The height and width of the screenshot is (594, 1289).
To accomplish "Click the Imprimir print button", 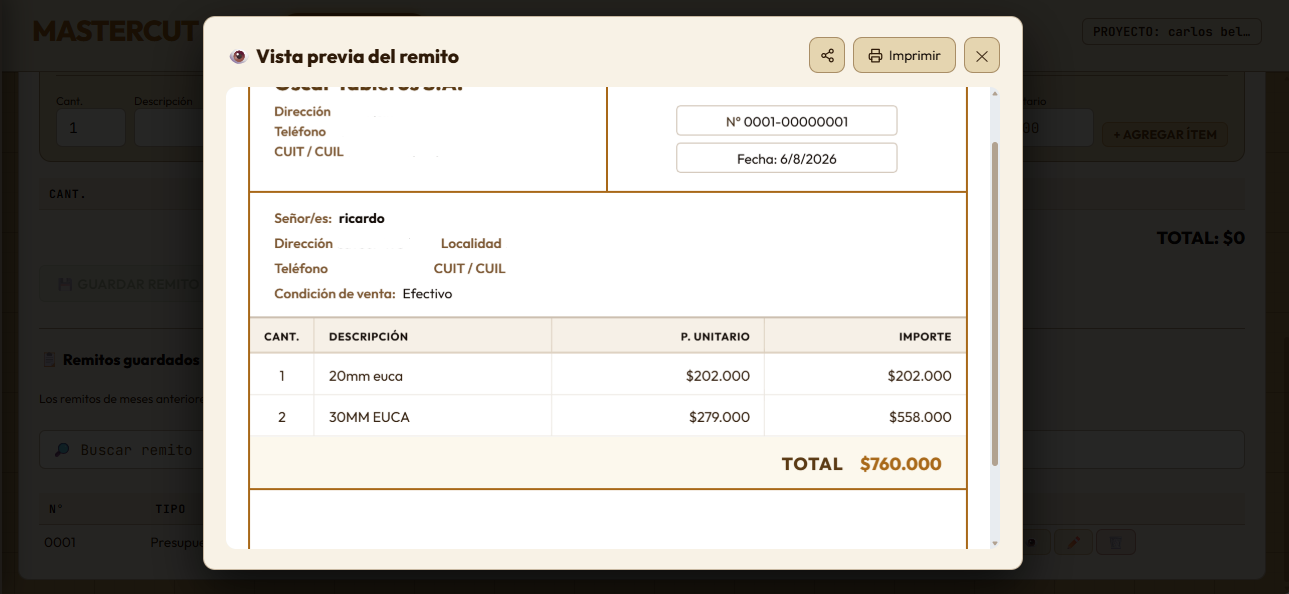I will (904, 55).
